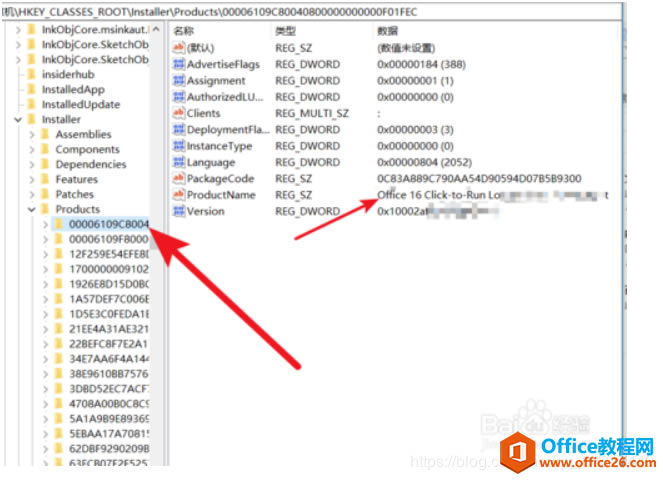Click the ProductName value name

221,195
